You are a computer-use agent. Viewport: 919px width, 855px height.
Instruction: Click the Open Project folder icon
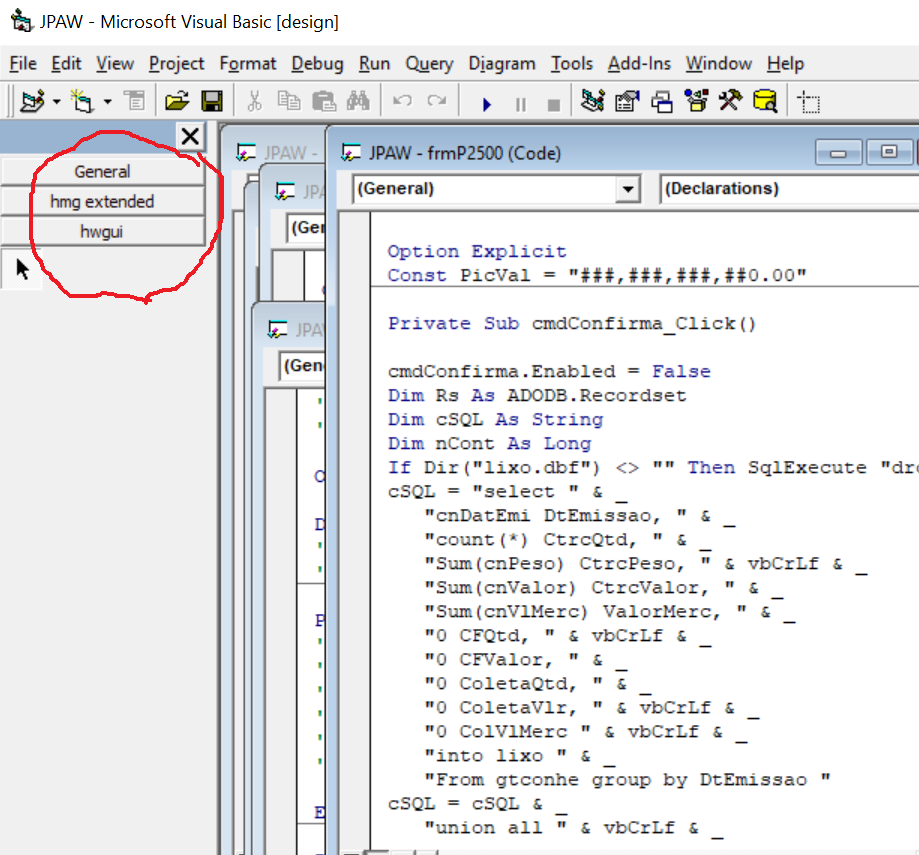[177, 101]
